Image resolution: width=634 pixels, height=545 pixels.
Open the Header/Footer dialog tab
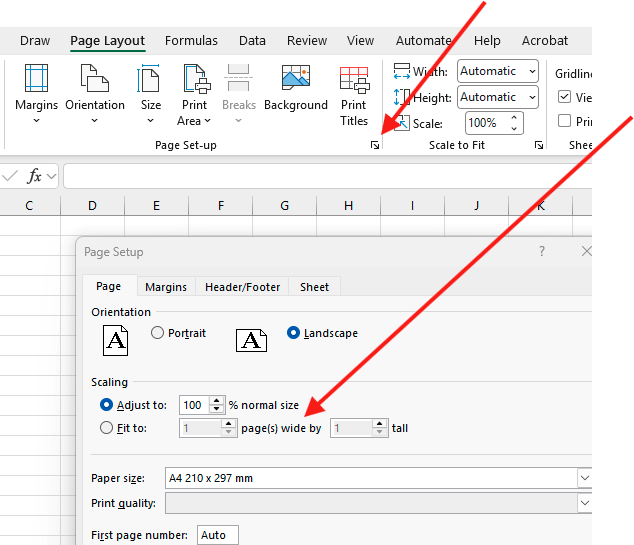(242, 287)
